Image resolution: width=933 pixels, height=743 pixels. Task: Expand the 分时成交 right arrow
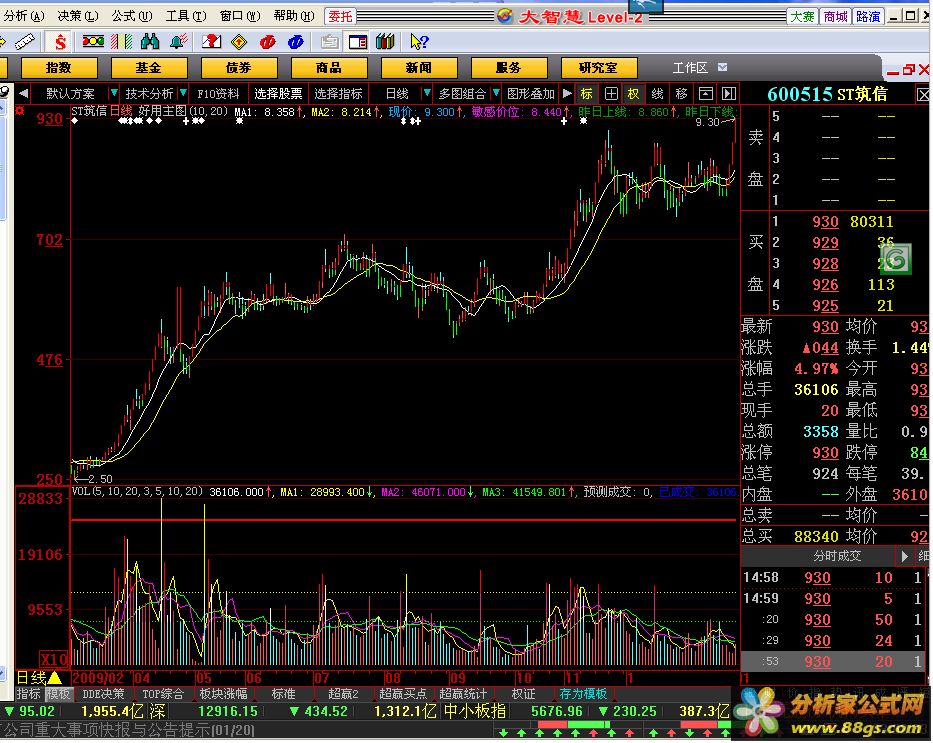click(904, 556)
